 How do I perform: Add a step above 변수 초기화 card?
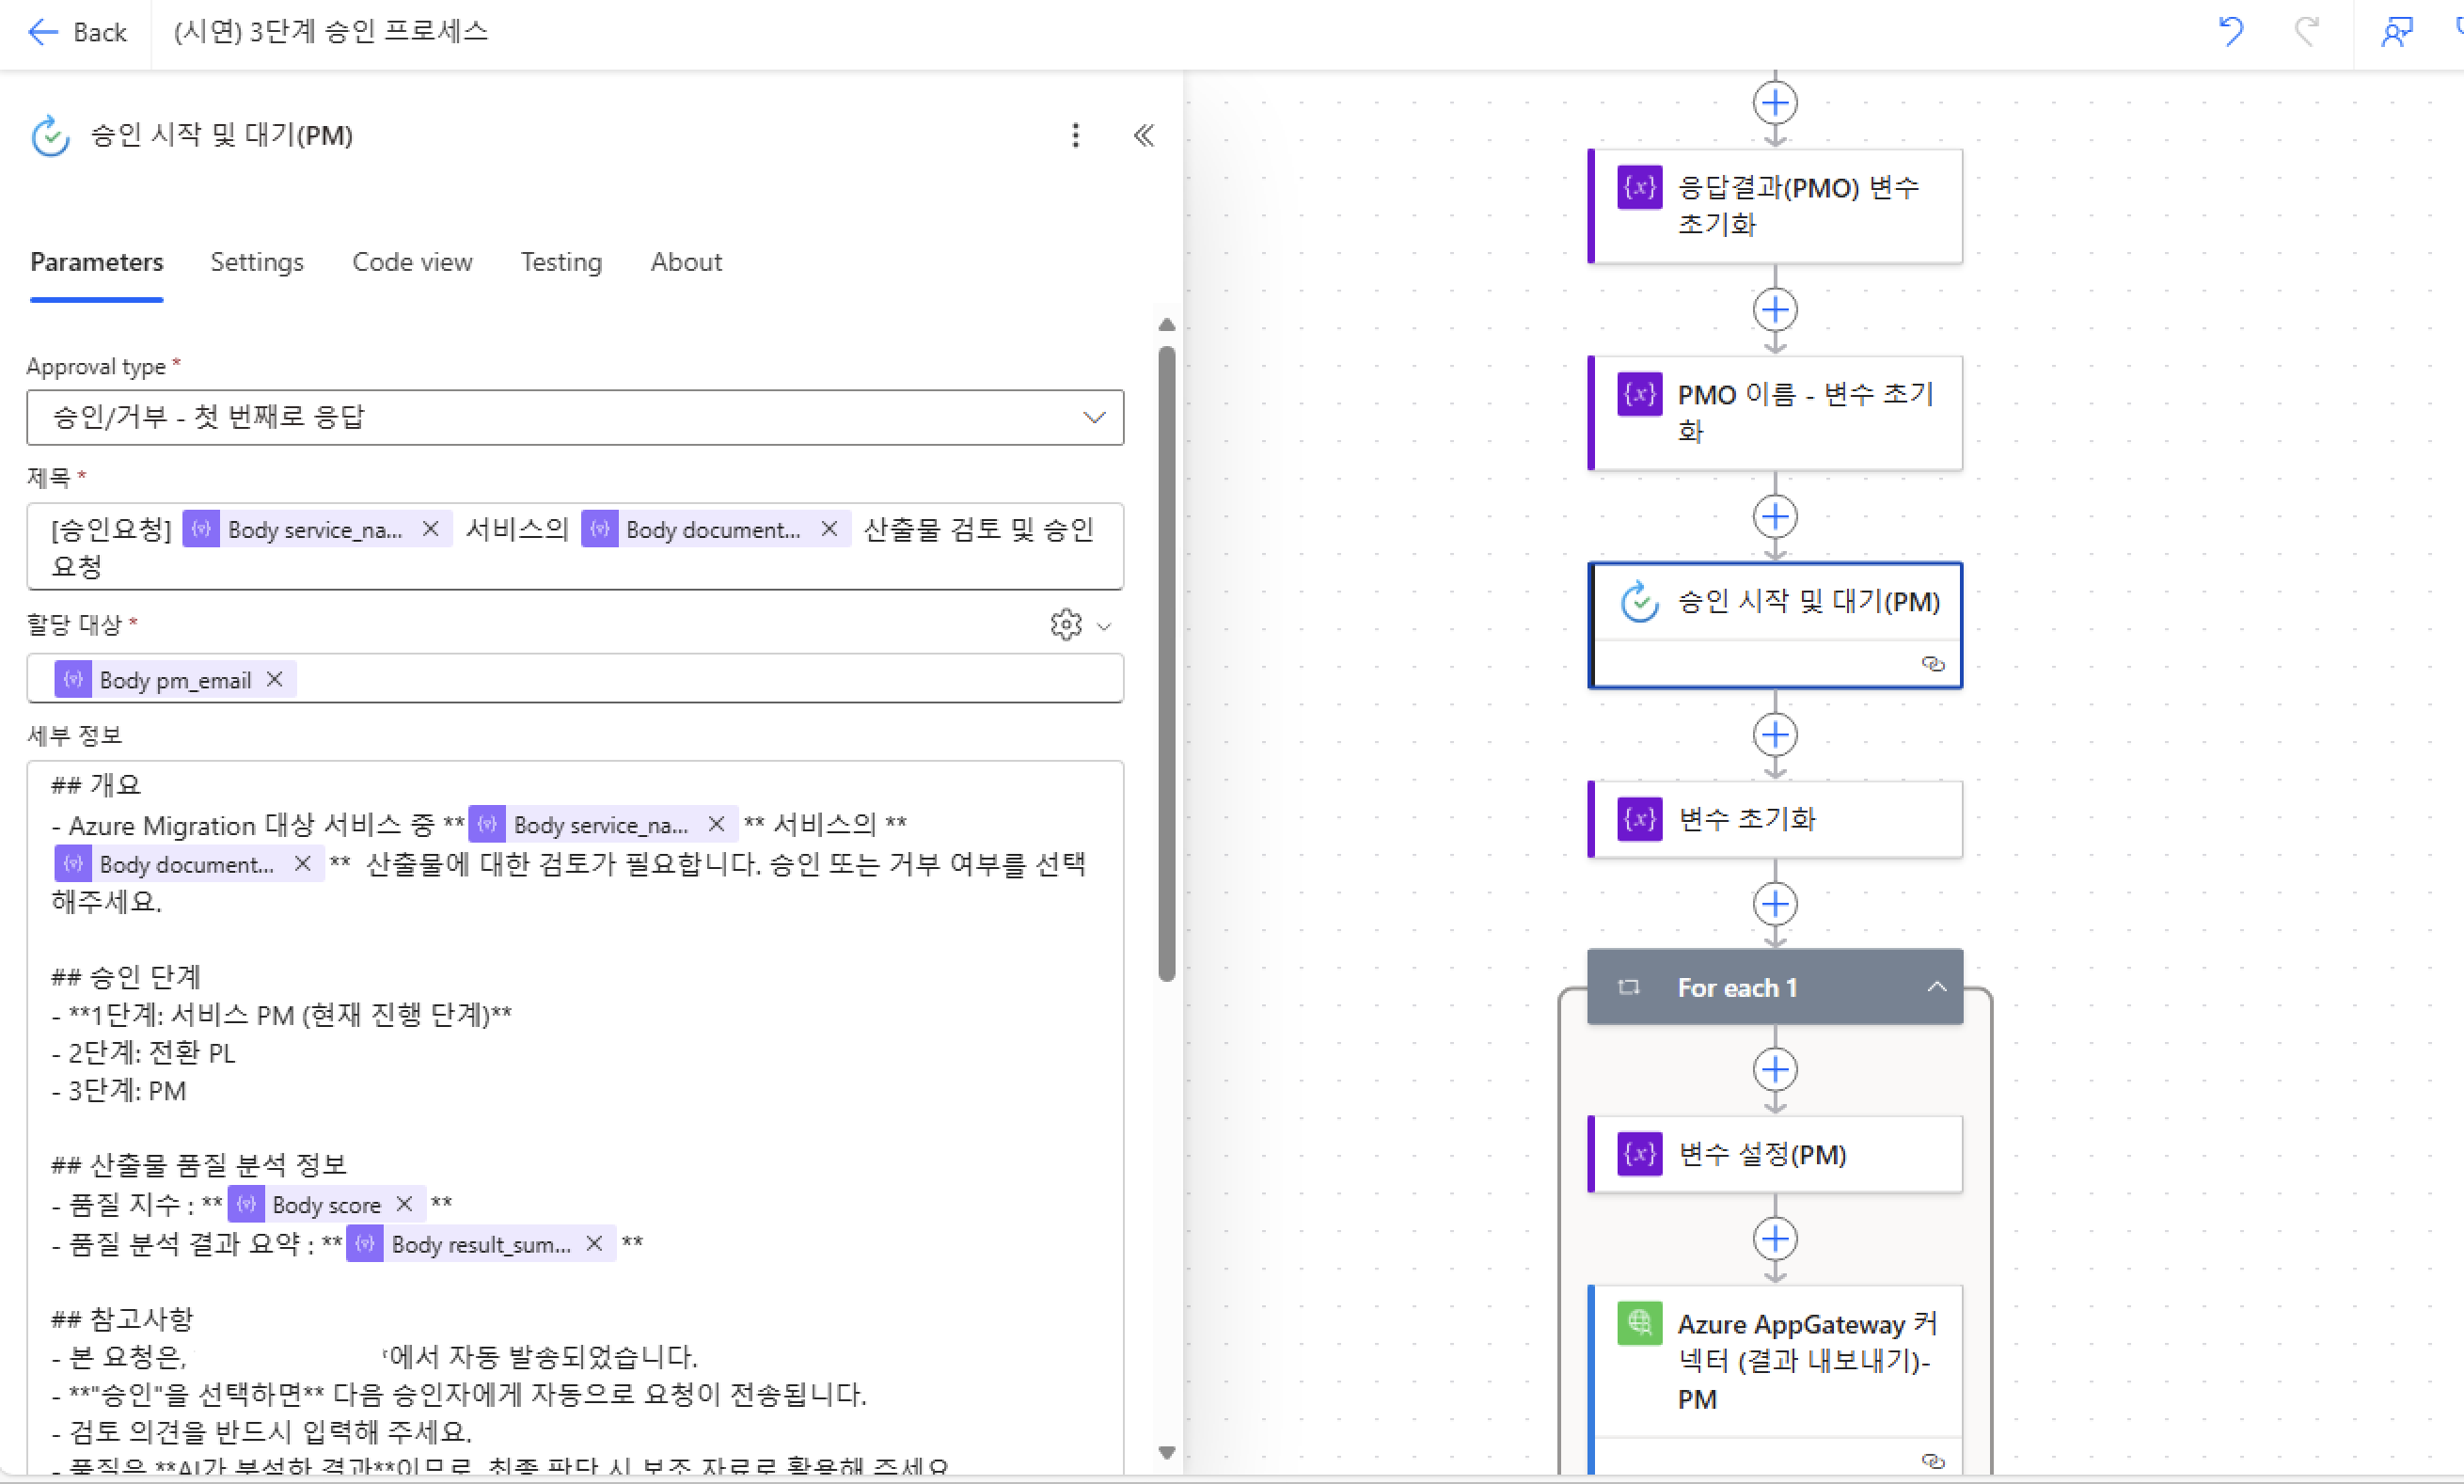[1775, 735]
